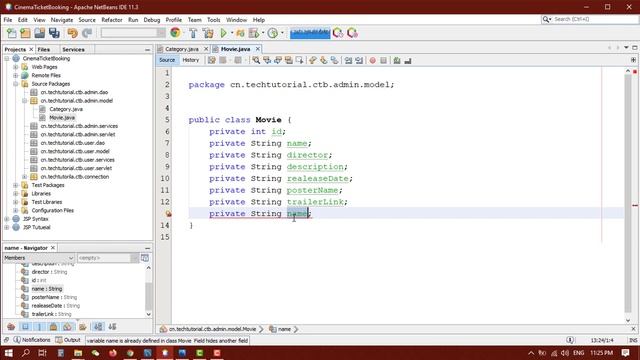Screen dimensions: 640x360
Task: Switch to the Services tab
Action: pyautogui.click(x=73, y=49)
